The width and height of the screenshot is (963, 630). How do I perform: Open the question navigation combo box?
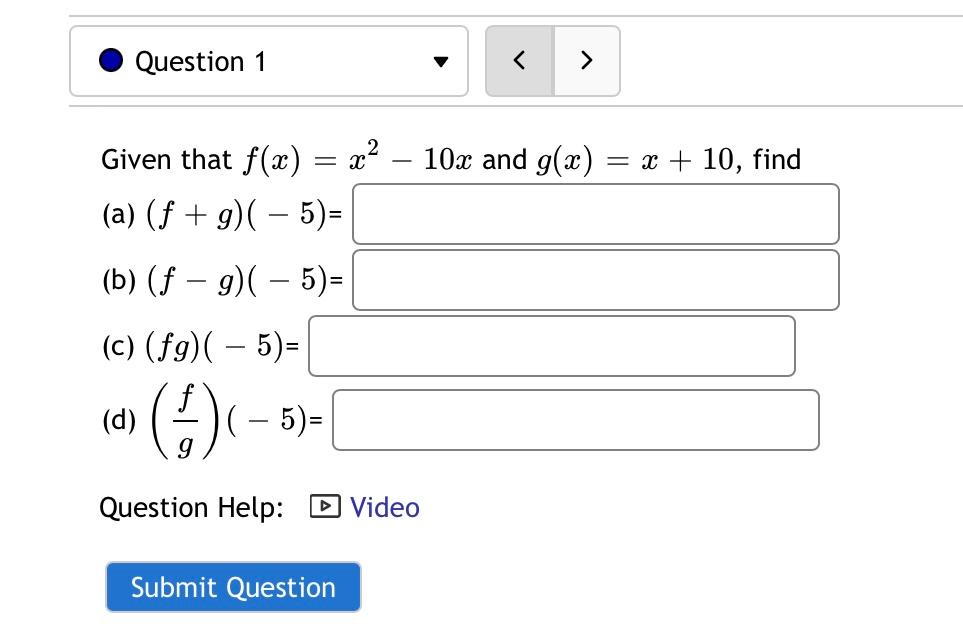coord(270,60)
